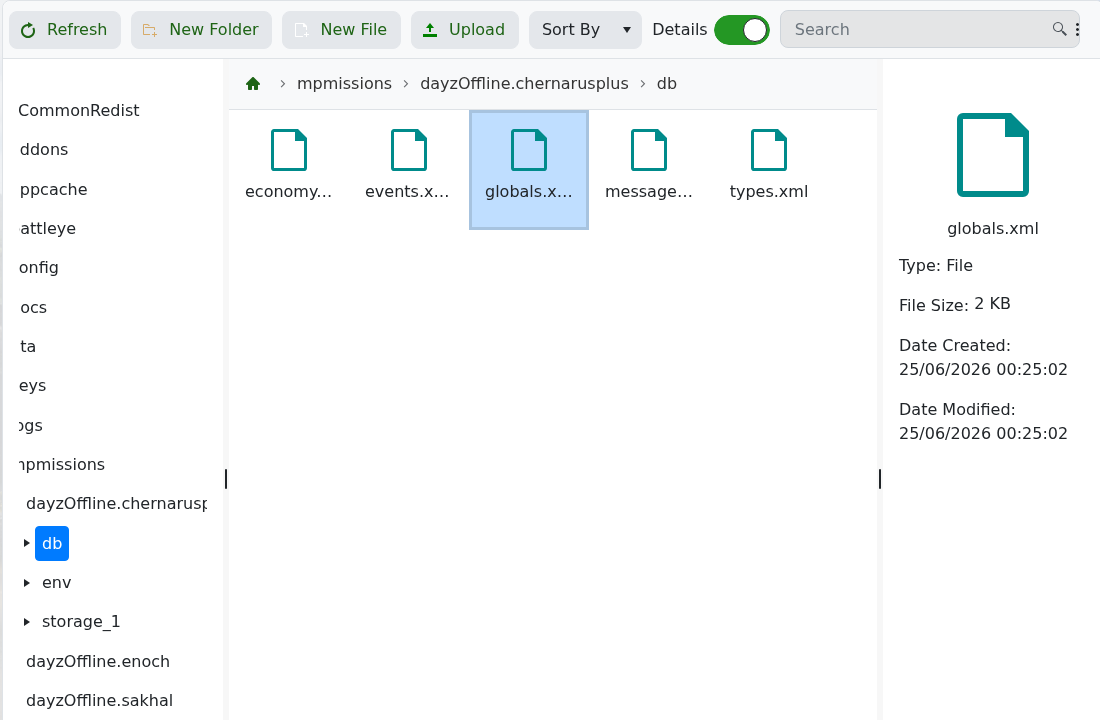Click the events.x... file name label
This screenshot has height=720, width=1100.
pos(407,192)
